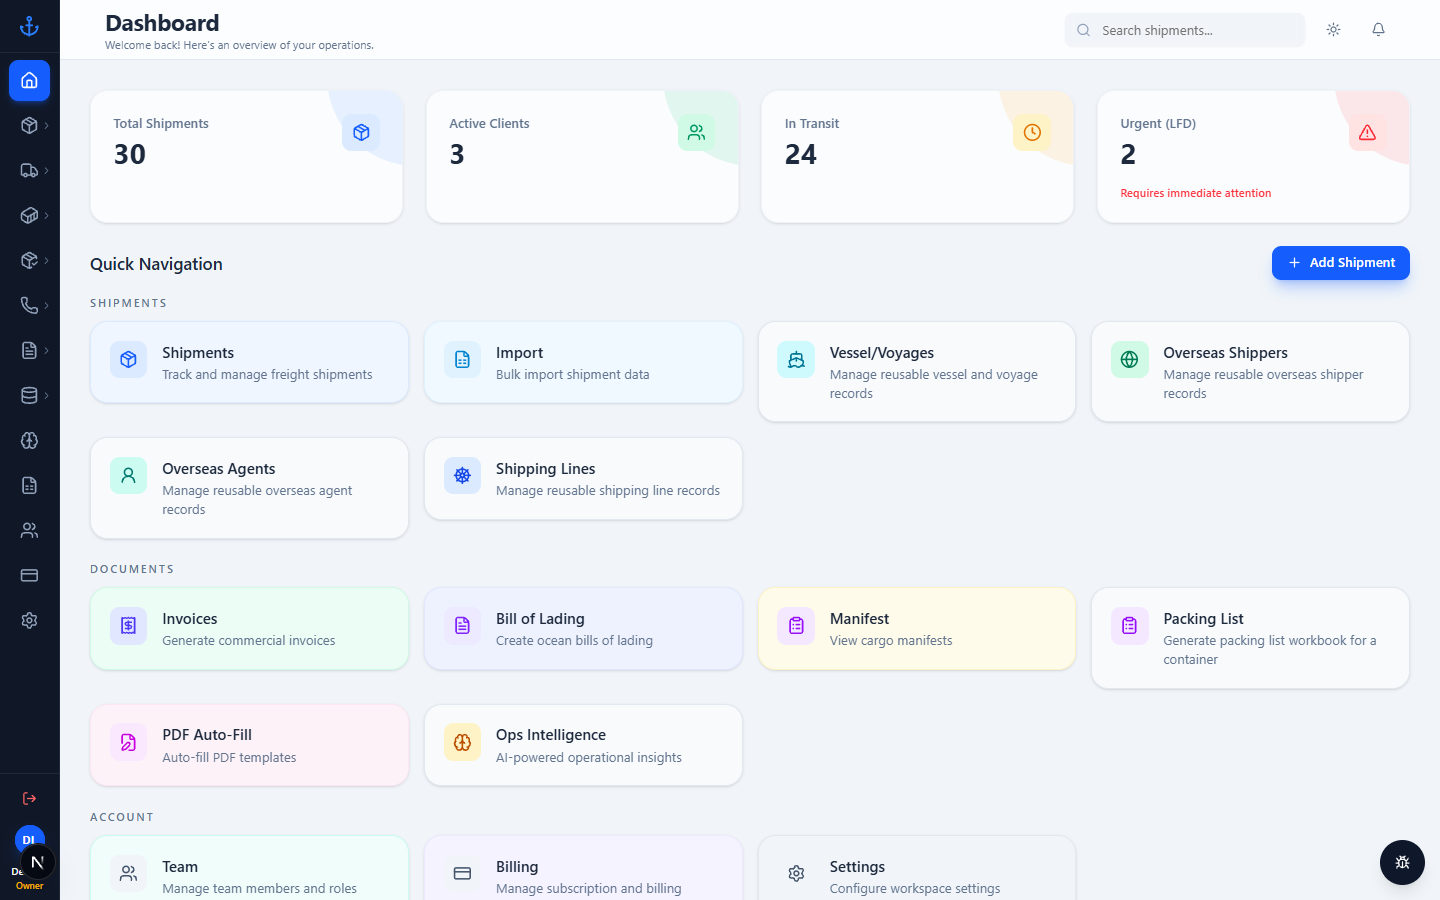Click 'AI-powered operational insights' text
Screen dimensions: 1440x900
click(589, 758)
